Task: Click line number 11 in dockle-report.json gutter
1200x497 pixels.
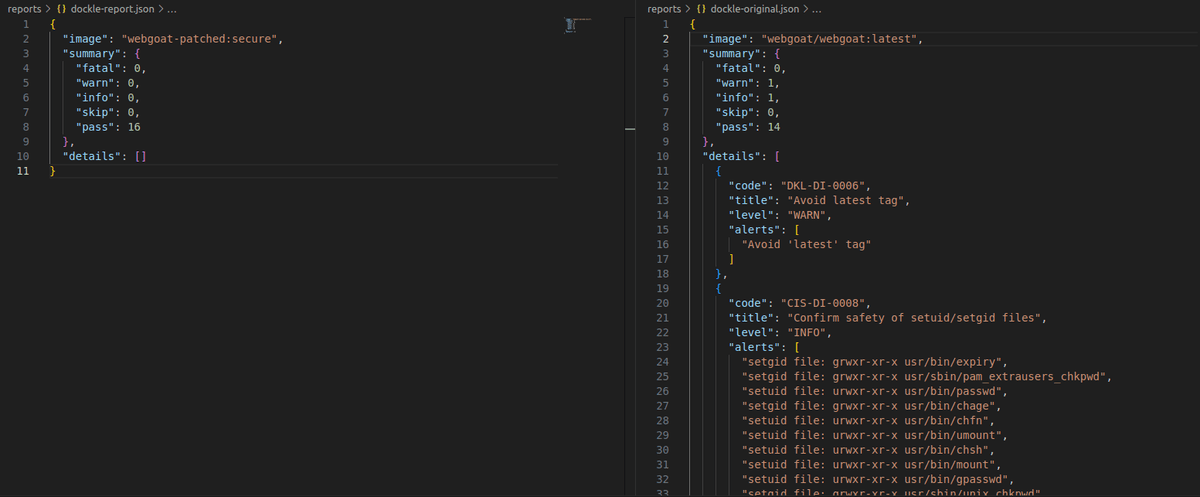Action: [x=23, y=172]
